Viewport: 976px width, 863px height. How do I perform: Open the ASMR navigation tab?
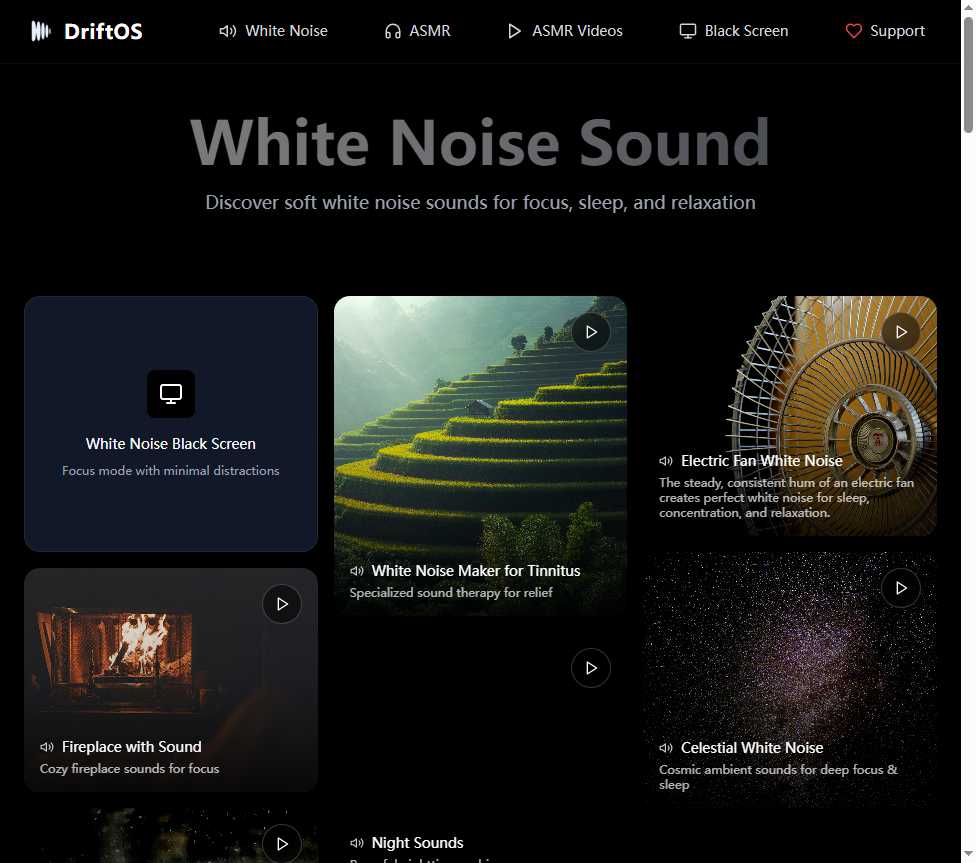[x=417, y=31]
